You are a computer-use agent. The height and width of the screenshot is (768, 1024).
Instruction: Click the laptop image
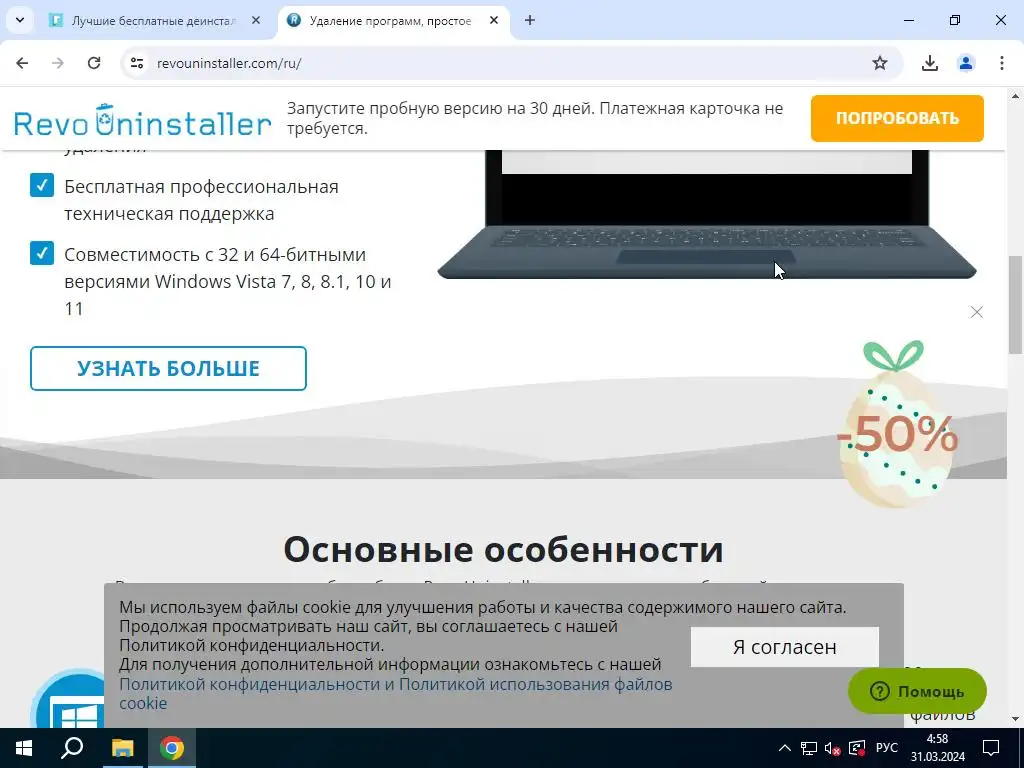point(707,214)
